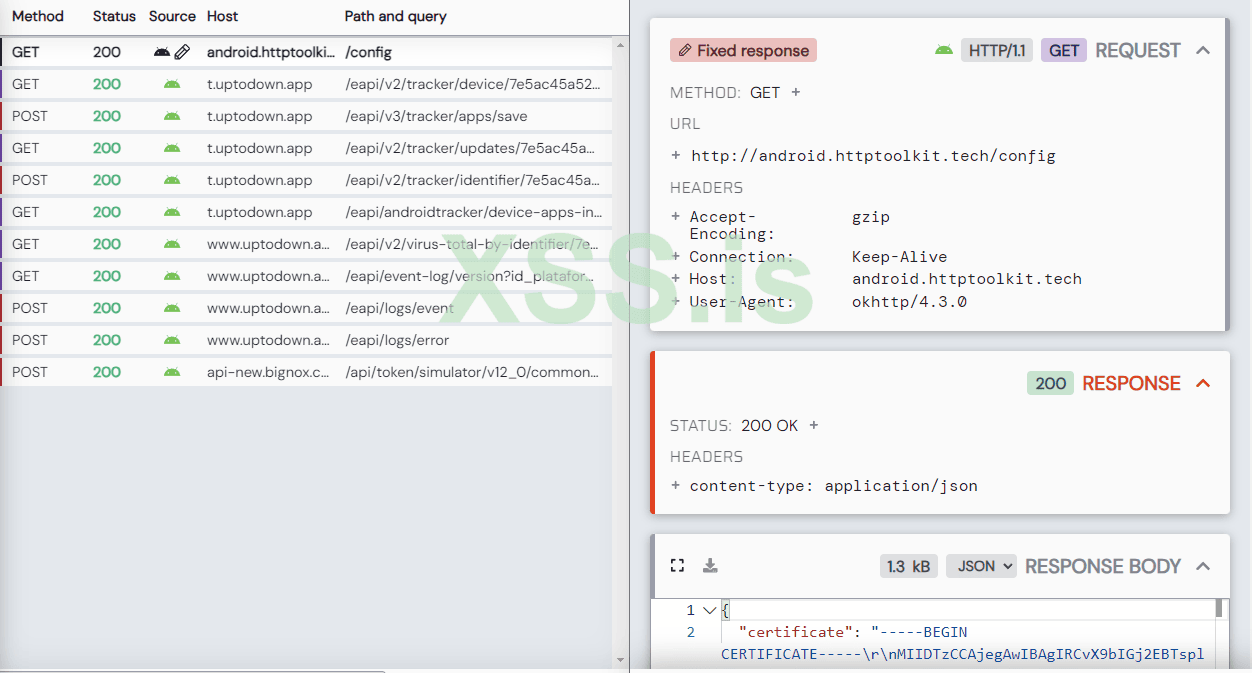The image size is (1252, 673).
Task: Expand User-Agent header details
Action: click(x=676, y=301)
